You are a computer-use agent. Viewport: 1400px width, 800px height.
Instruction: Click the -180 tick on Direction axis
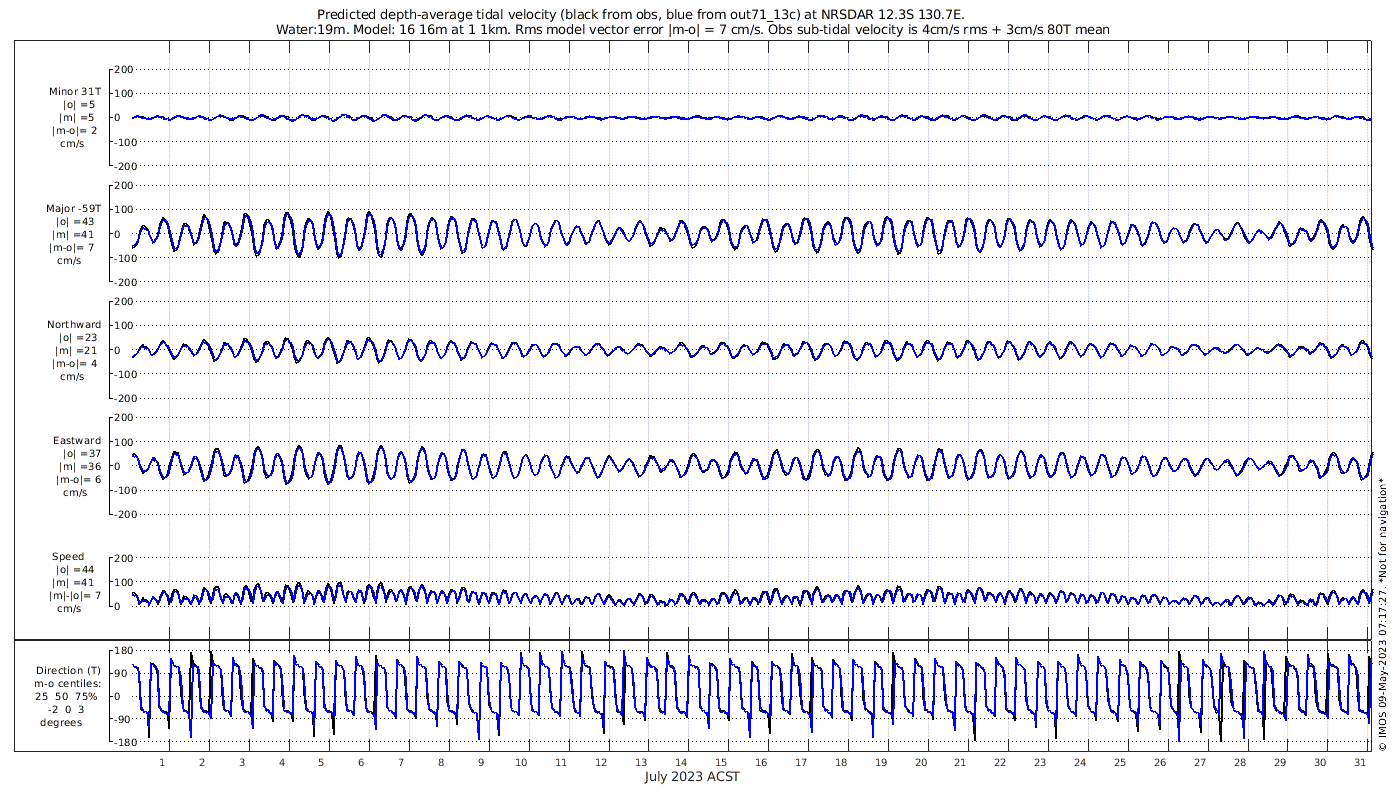tap(122, 743)
